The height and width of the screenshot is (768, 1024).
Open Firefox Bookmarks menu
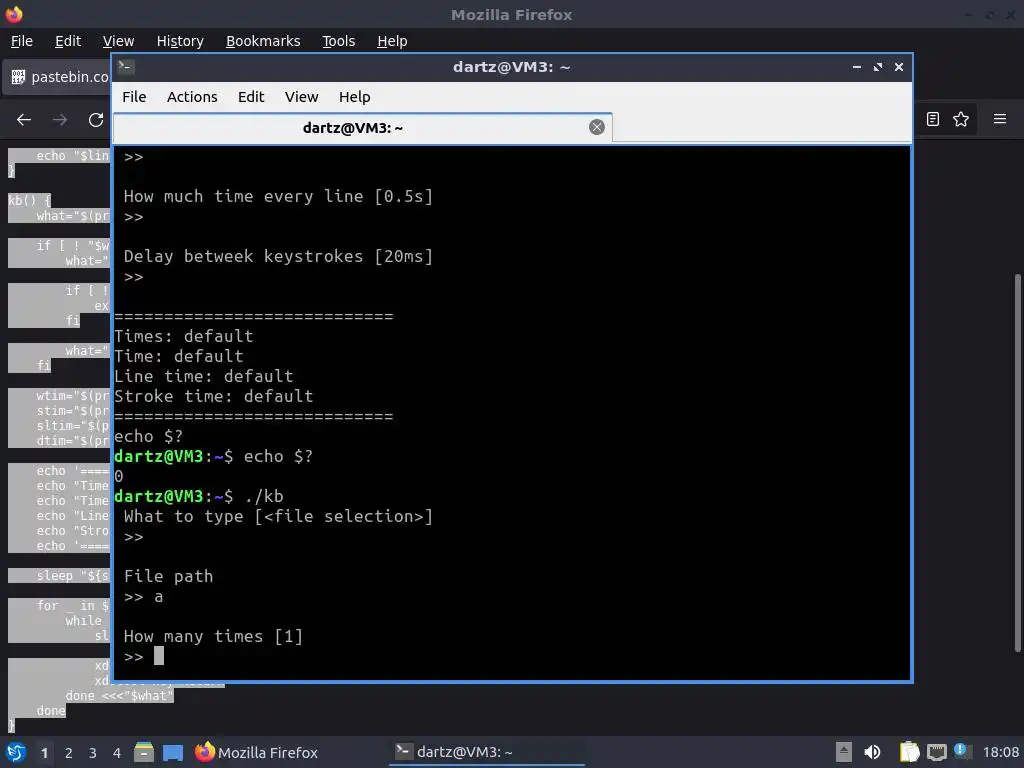point(263,41)
